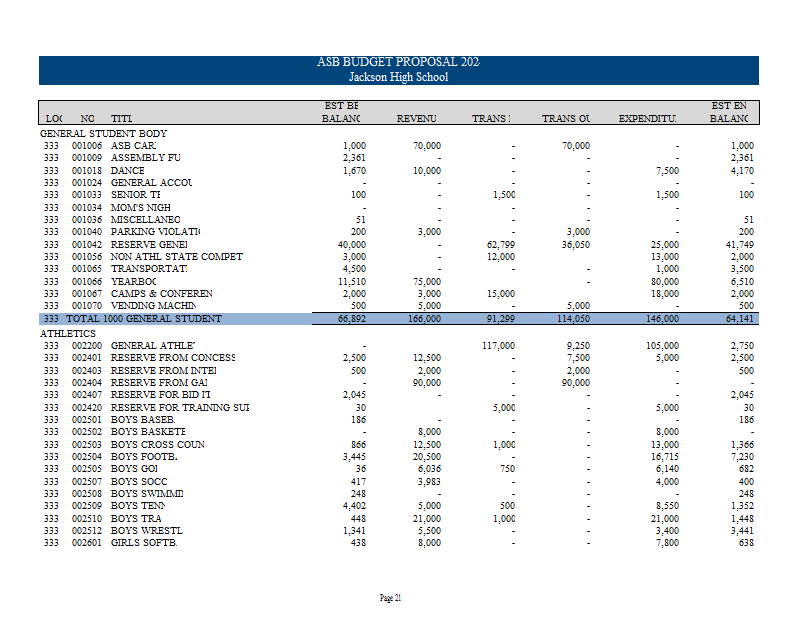
Task: Click the Page 21 footer text
Action: pyautogui.click(x=390, y=598)
